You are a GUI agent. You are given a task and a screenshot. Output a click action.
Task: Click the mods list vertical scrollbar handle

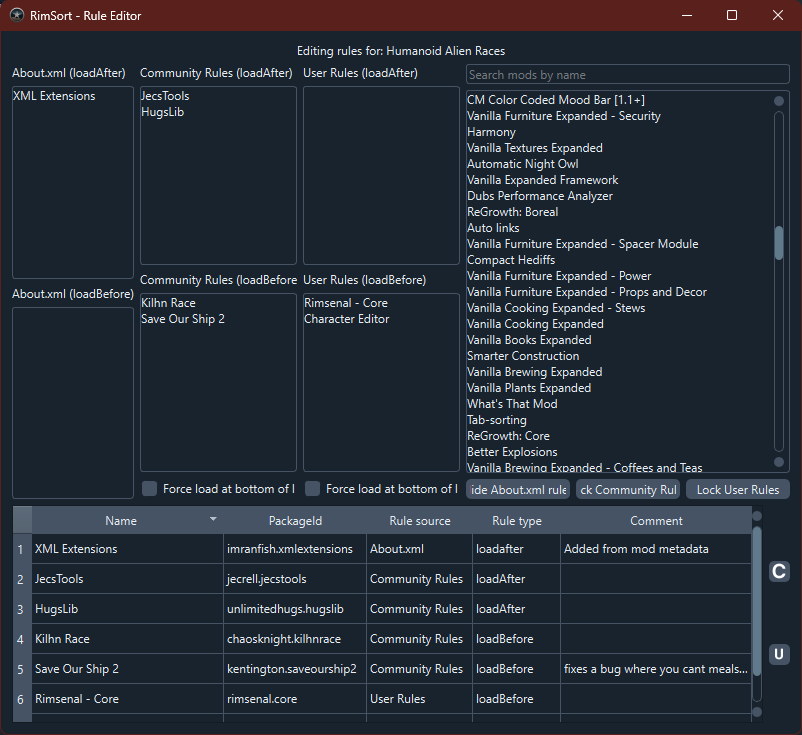(779, 243)
